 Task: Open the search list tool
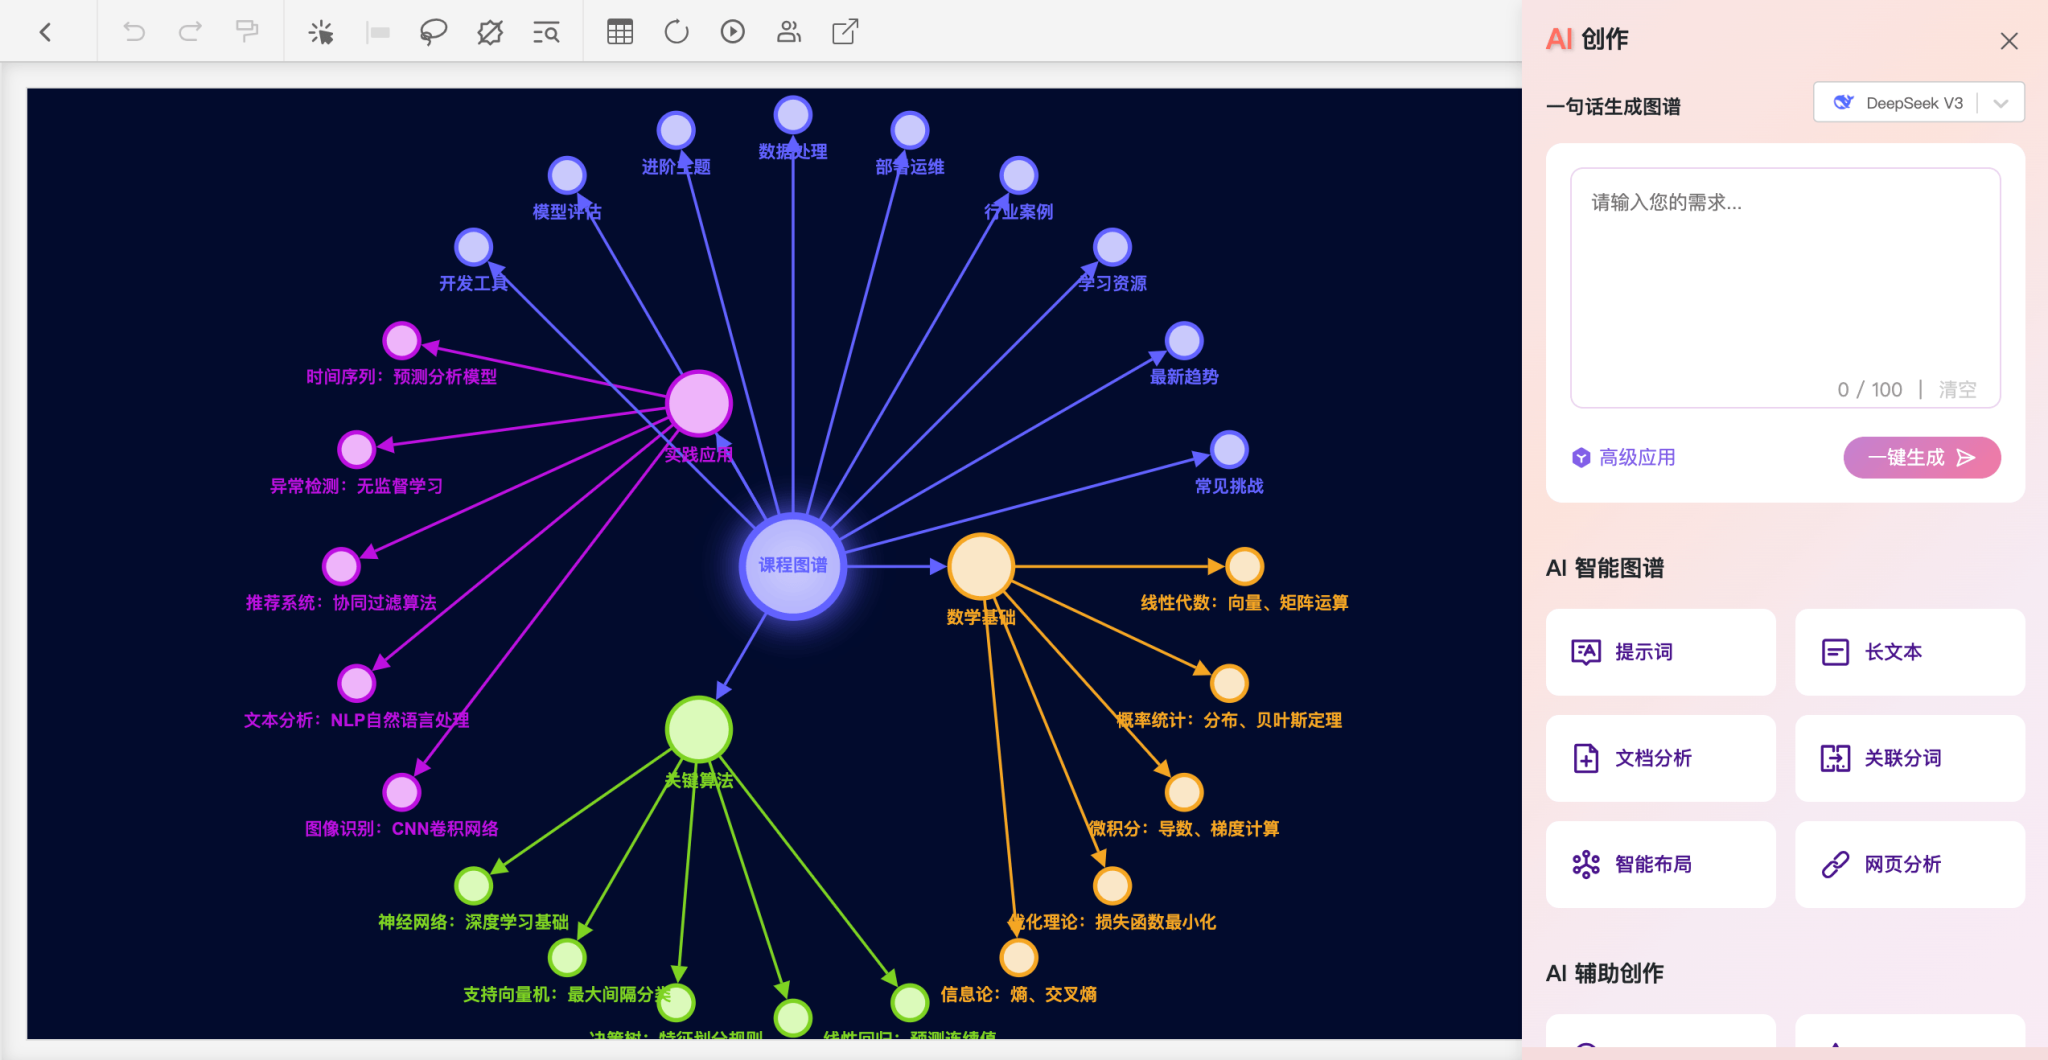point(546,32)
